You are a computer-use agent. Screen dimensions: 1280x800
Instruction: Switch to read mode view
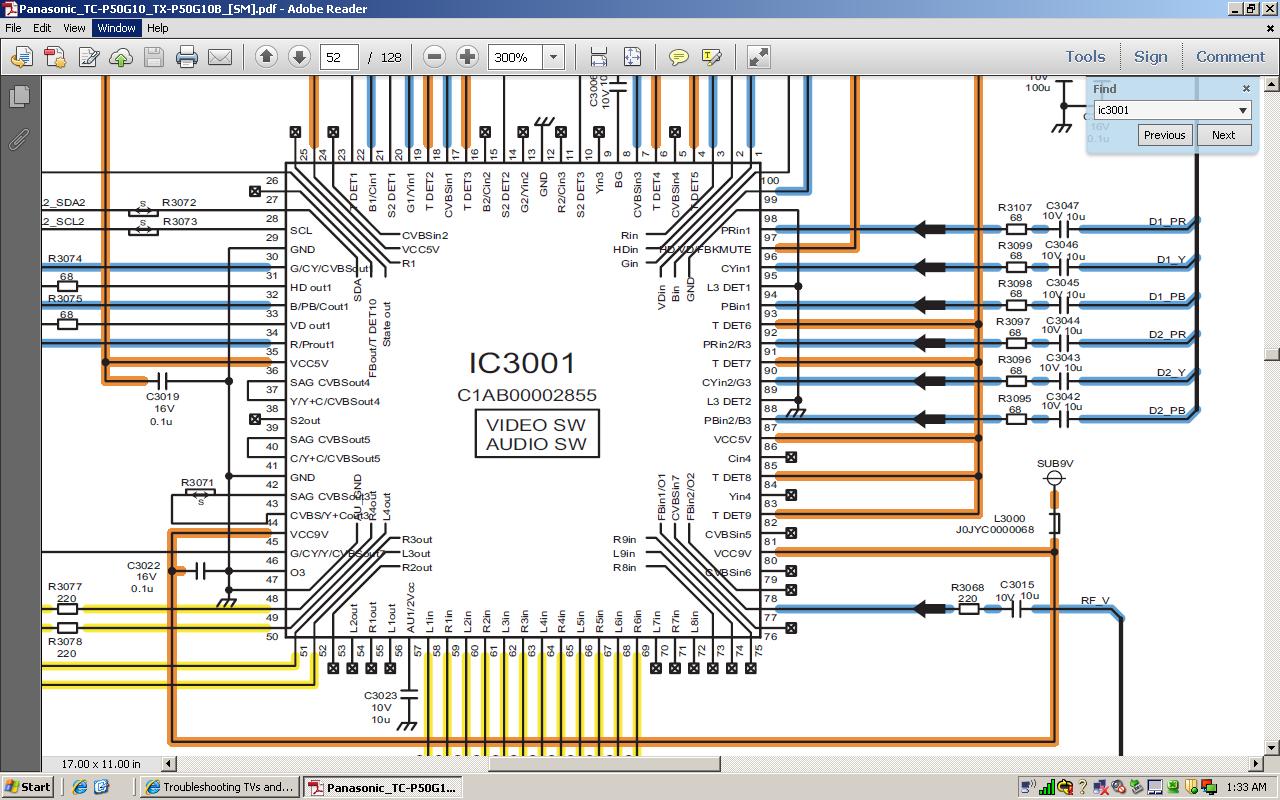point(759,57)
